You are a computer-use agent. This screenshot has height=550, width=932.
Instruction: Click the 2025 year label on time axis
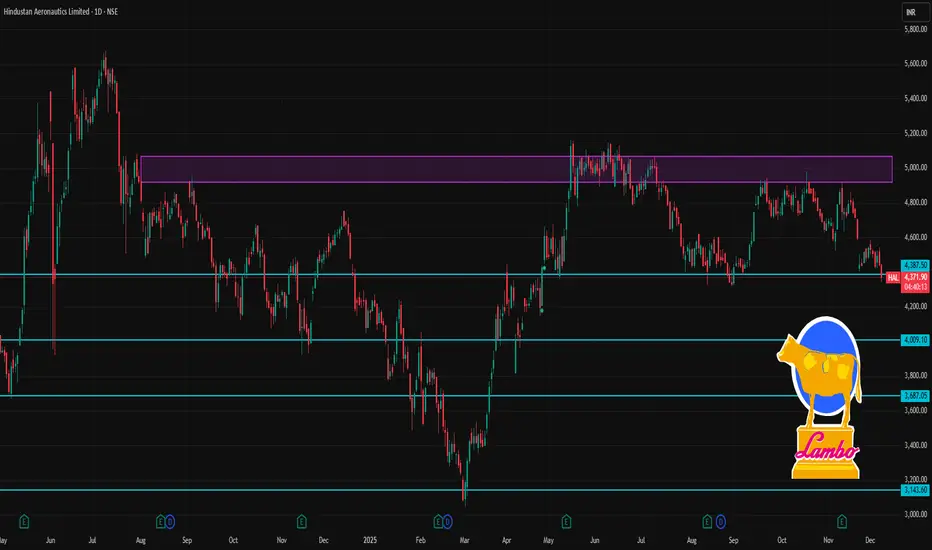tap(370, 540)
